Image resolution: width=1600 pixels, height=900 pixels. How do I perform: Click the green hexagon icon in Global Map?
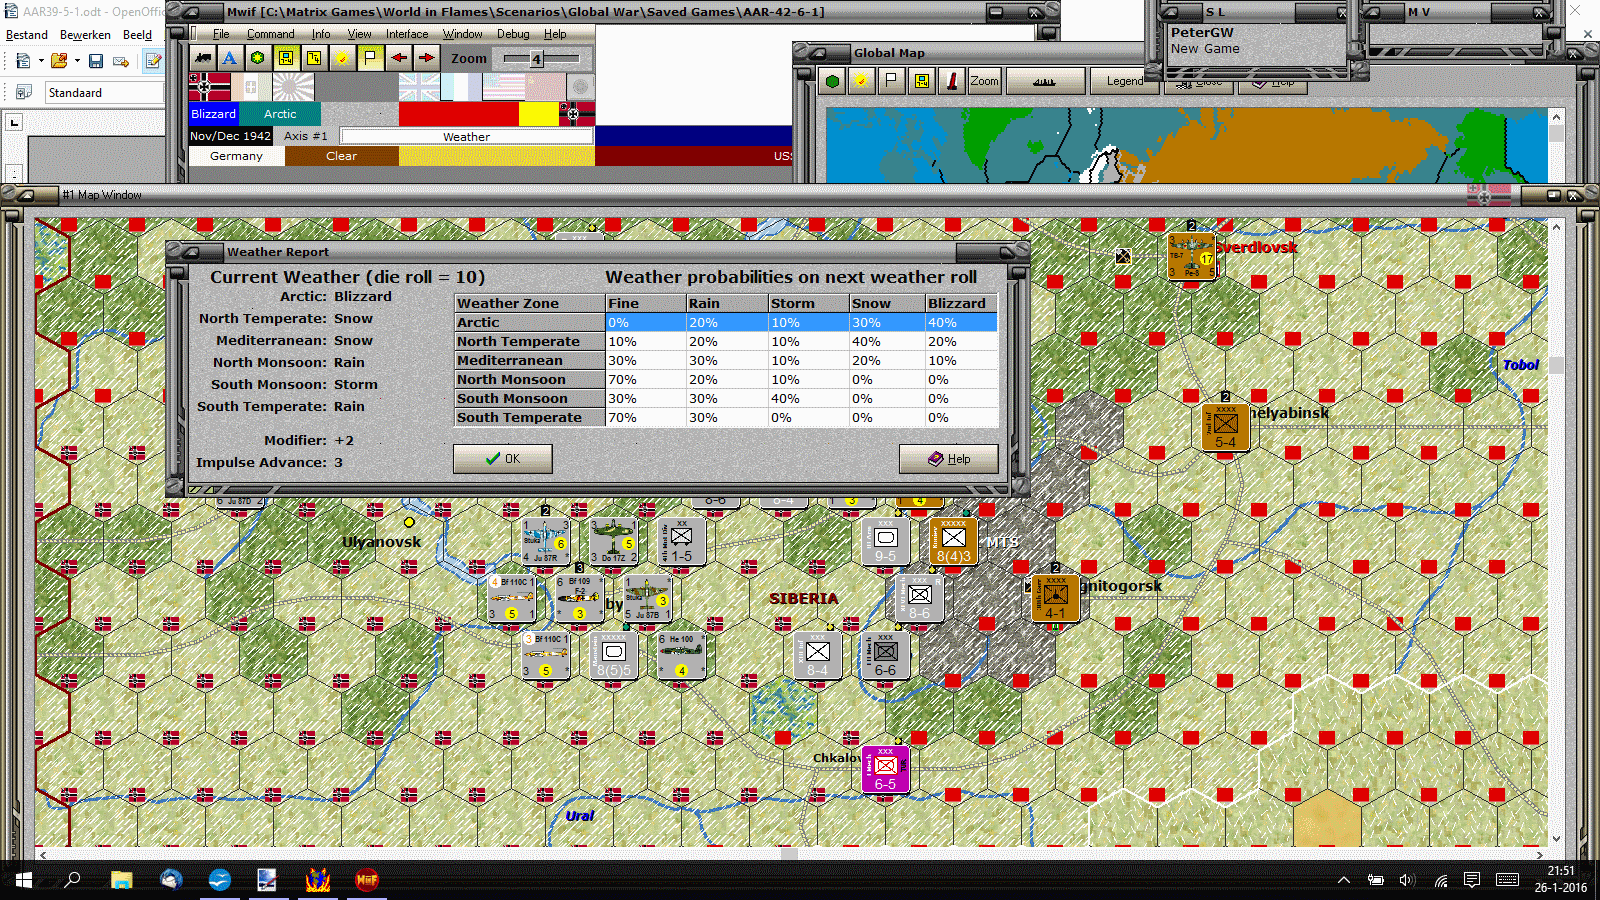832,81
